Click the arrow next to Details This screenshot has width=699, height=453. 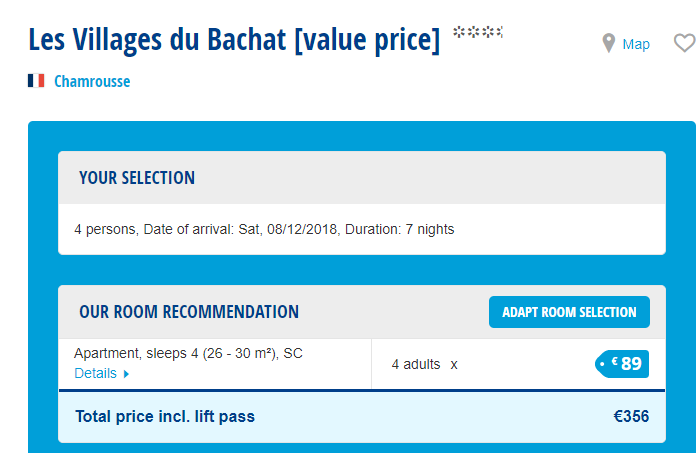(127, 374)
